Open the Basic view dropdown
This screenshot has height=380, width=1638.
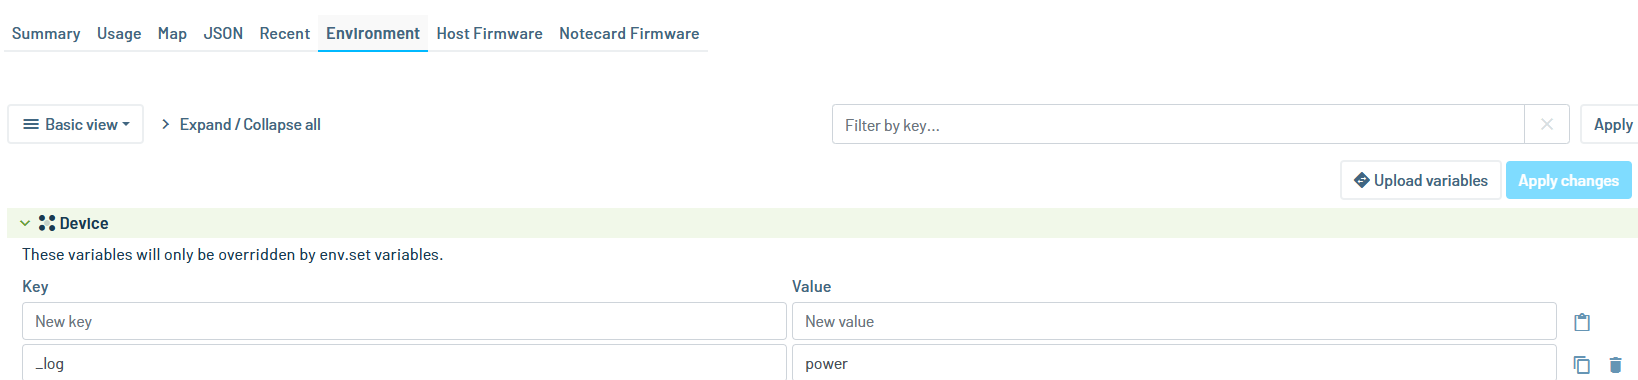[x=76, y=125]
